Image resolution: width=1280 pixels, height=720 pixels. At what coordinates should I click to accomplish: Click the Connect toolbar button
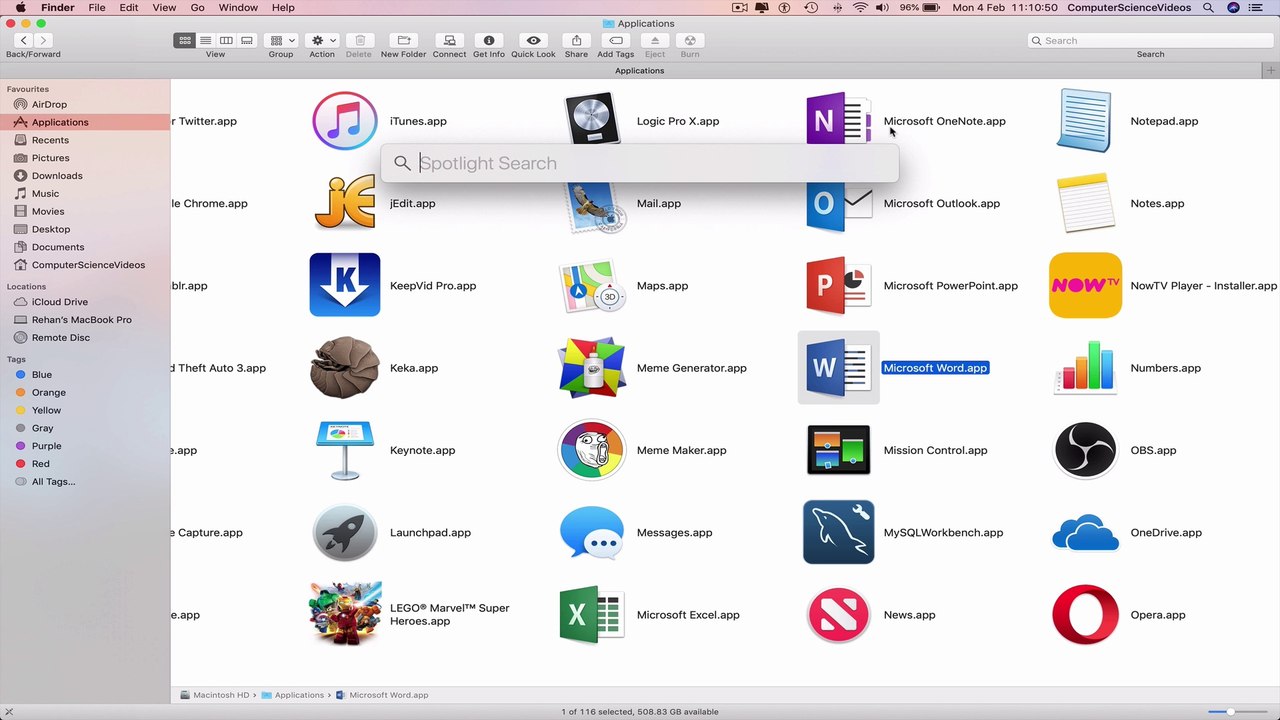(449, 40)
